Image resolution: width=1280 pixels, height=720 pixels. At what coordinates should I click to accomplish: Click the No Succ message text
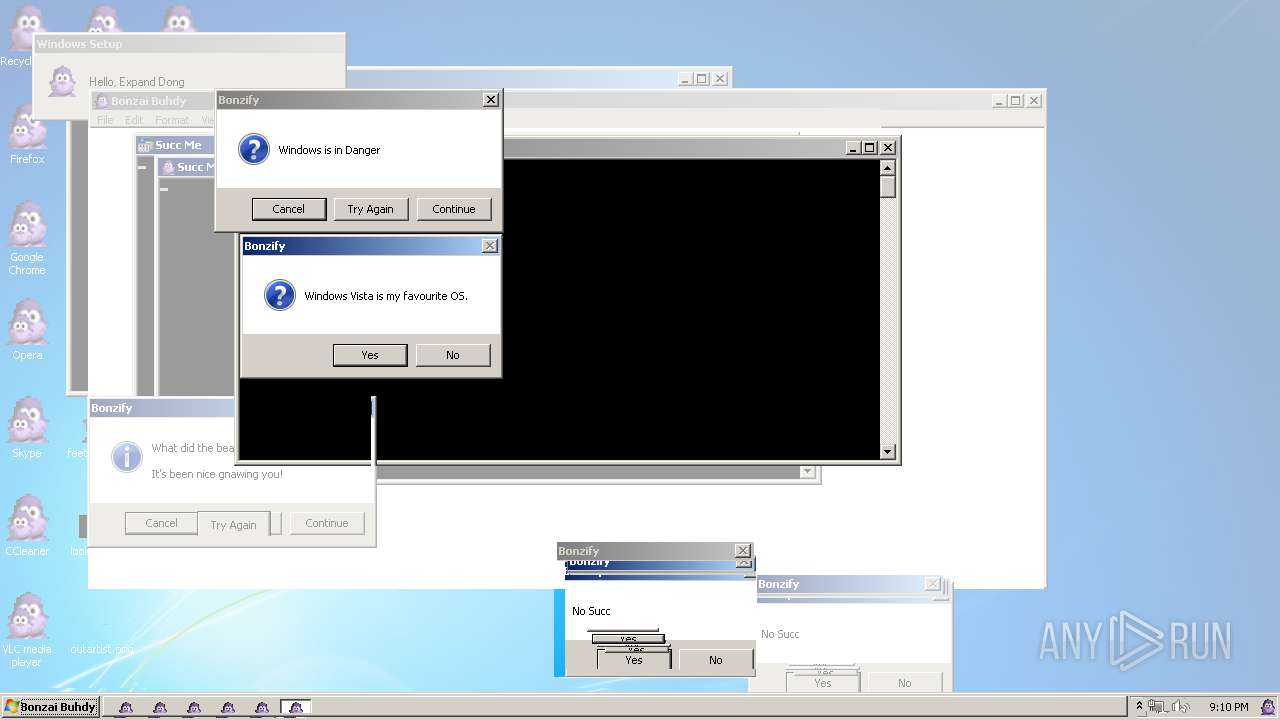[591, 611]
